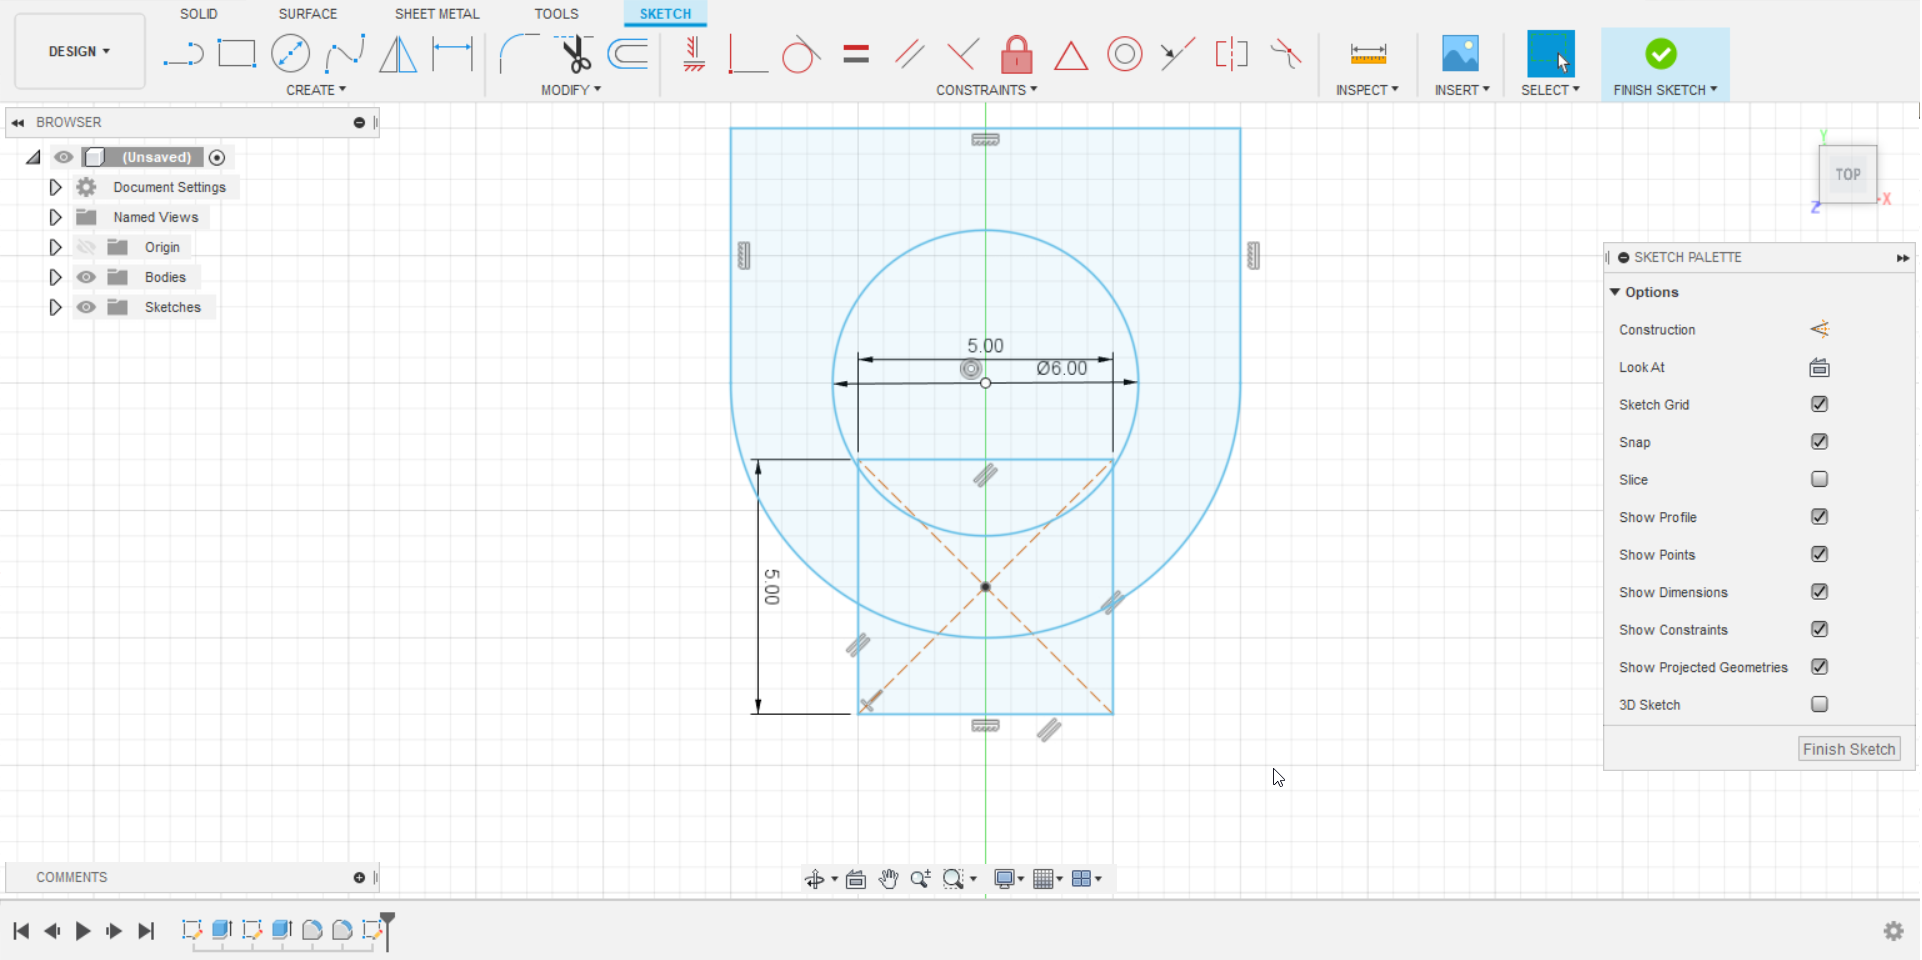The image size is (1922, 960).
Task: Open the CONSTRAINTS dropdown menu
Action: [986, 90]
